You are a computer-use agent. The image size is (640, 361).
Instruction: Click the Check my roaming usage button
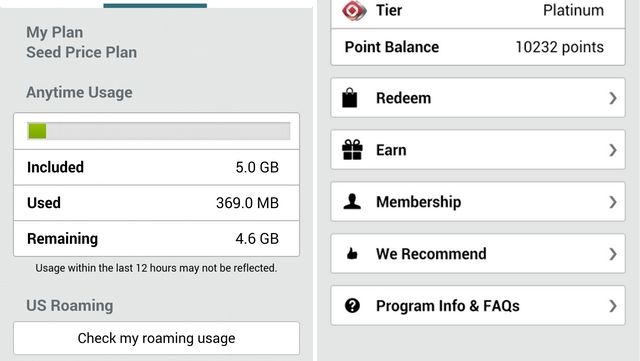pyautogui.click(x=156, y=338)
